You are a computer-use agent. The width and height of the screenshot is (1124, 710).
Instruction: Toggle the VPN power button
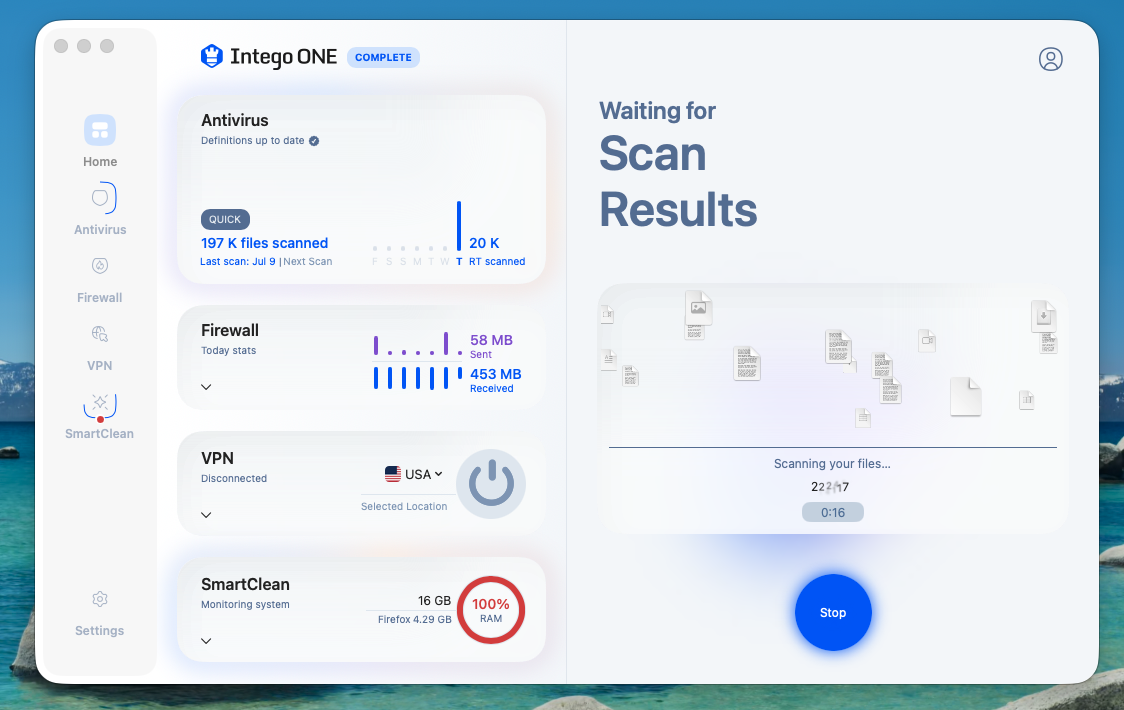pos(491,483)
